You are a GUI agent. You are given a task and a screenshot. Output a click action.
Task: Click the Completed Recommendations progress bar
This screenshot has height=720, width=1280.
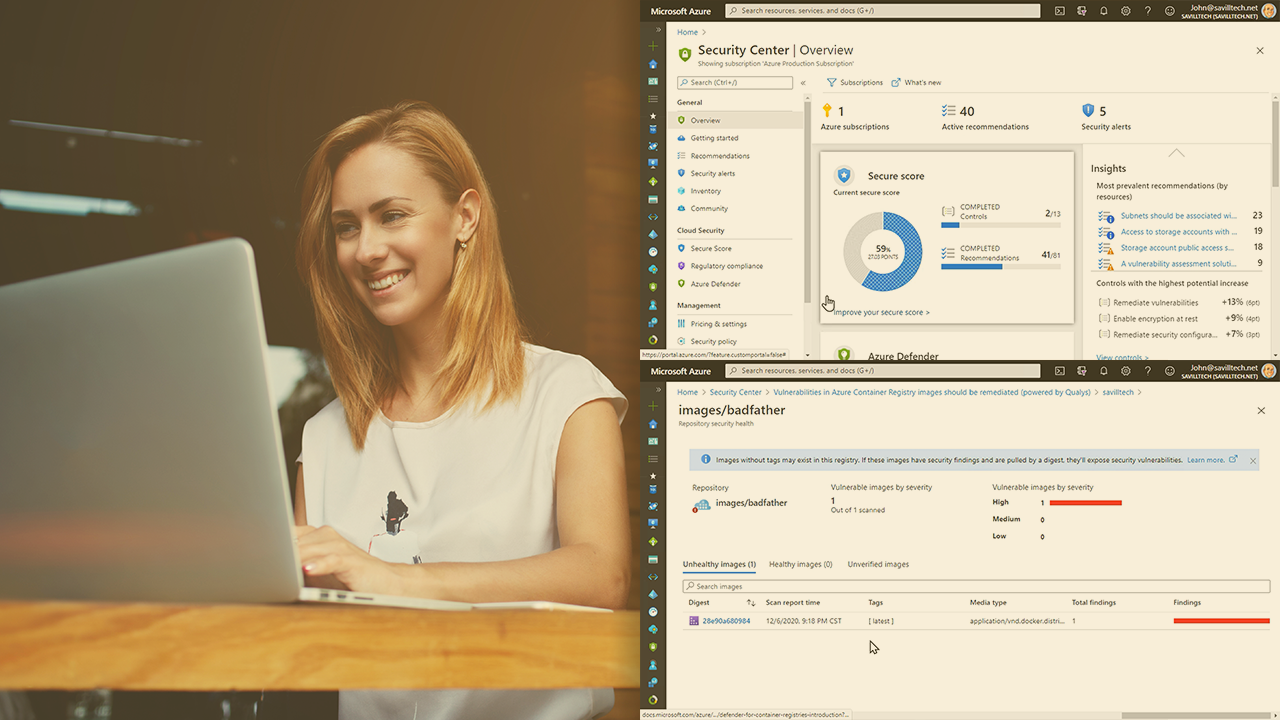pos(986,267)
